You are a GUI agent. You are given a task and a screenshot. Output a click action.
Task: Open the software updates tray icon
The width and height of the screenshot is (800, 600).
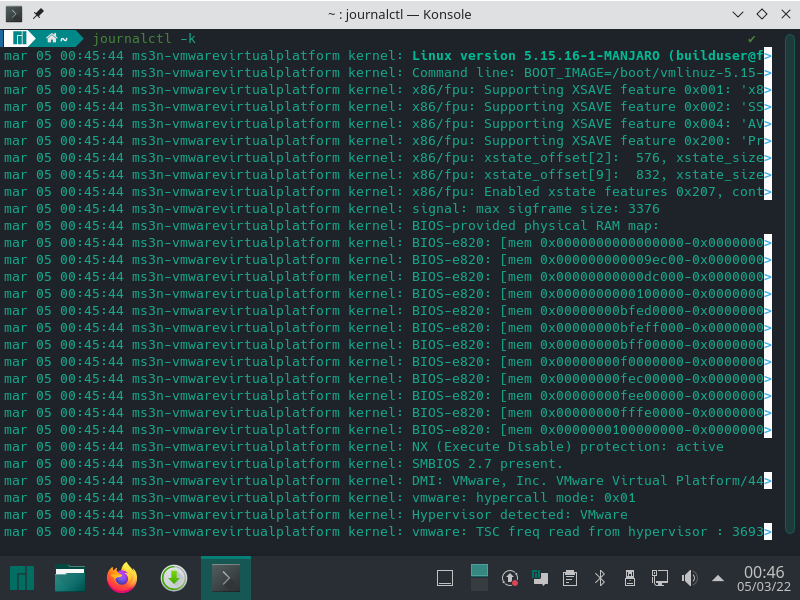(510, 579)
